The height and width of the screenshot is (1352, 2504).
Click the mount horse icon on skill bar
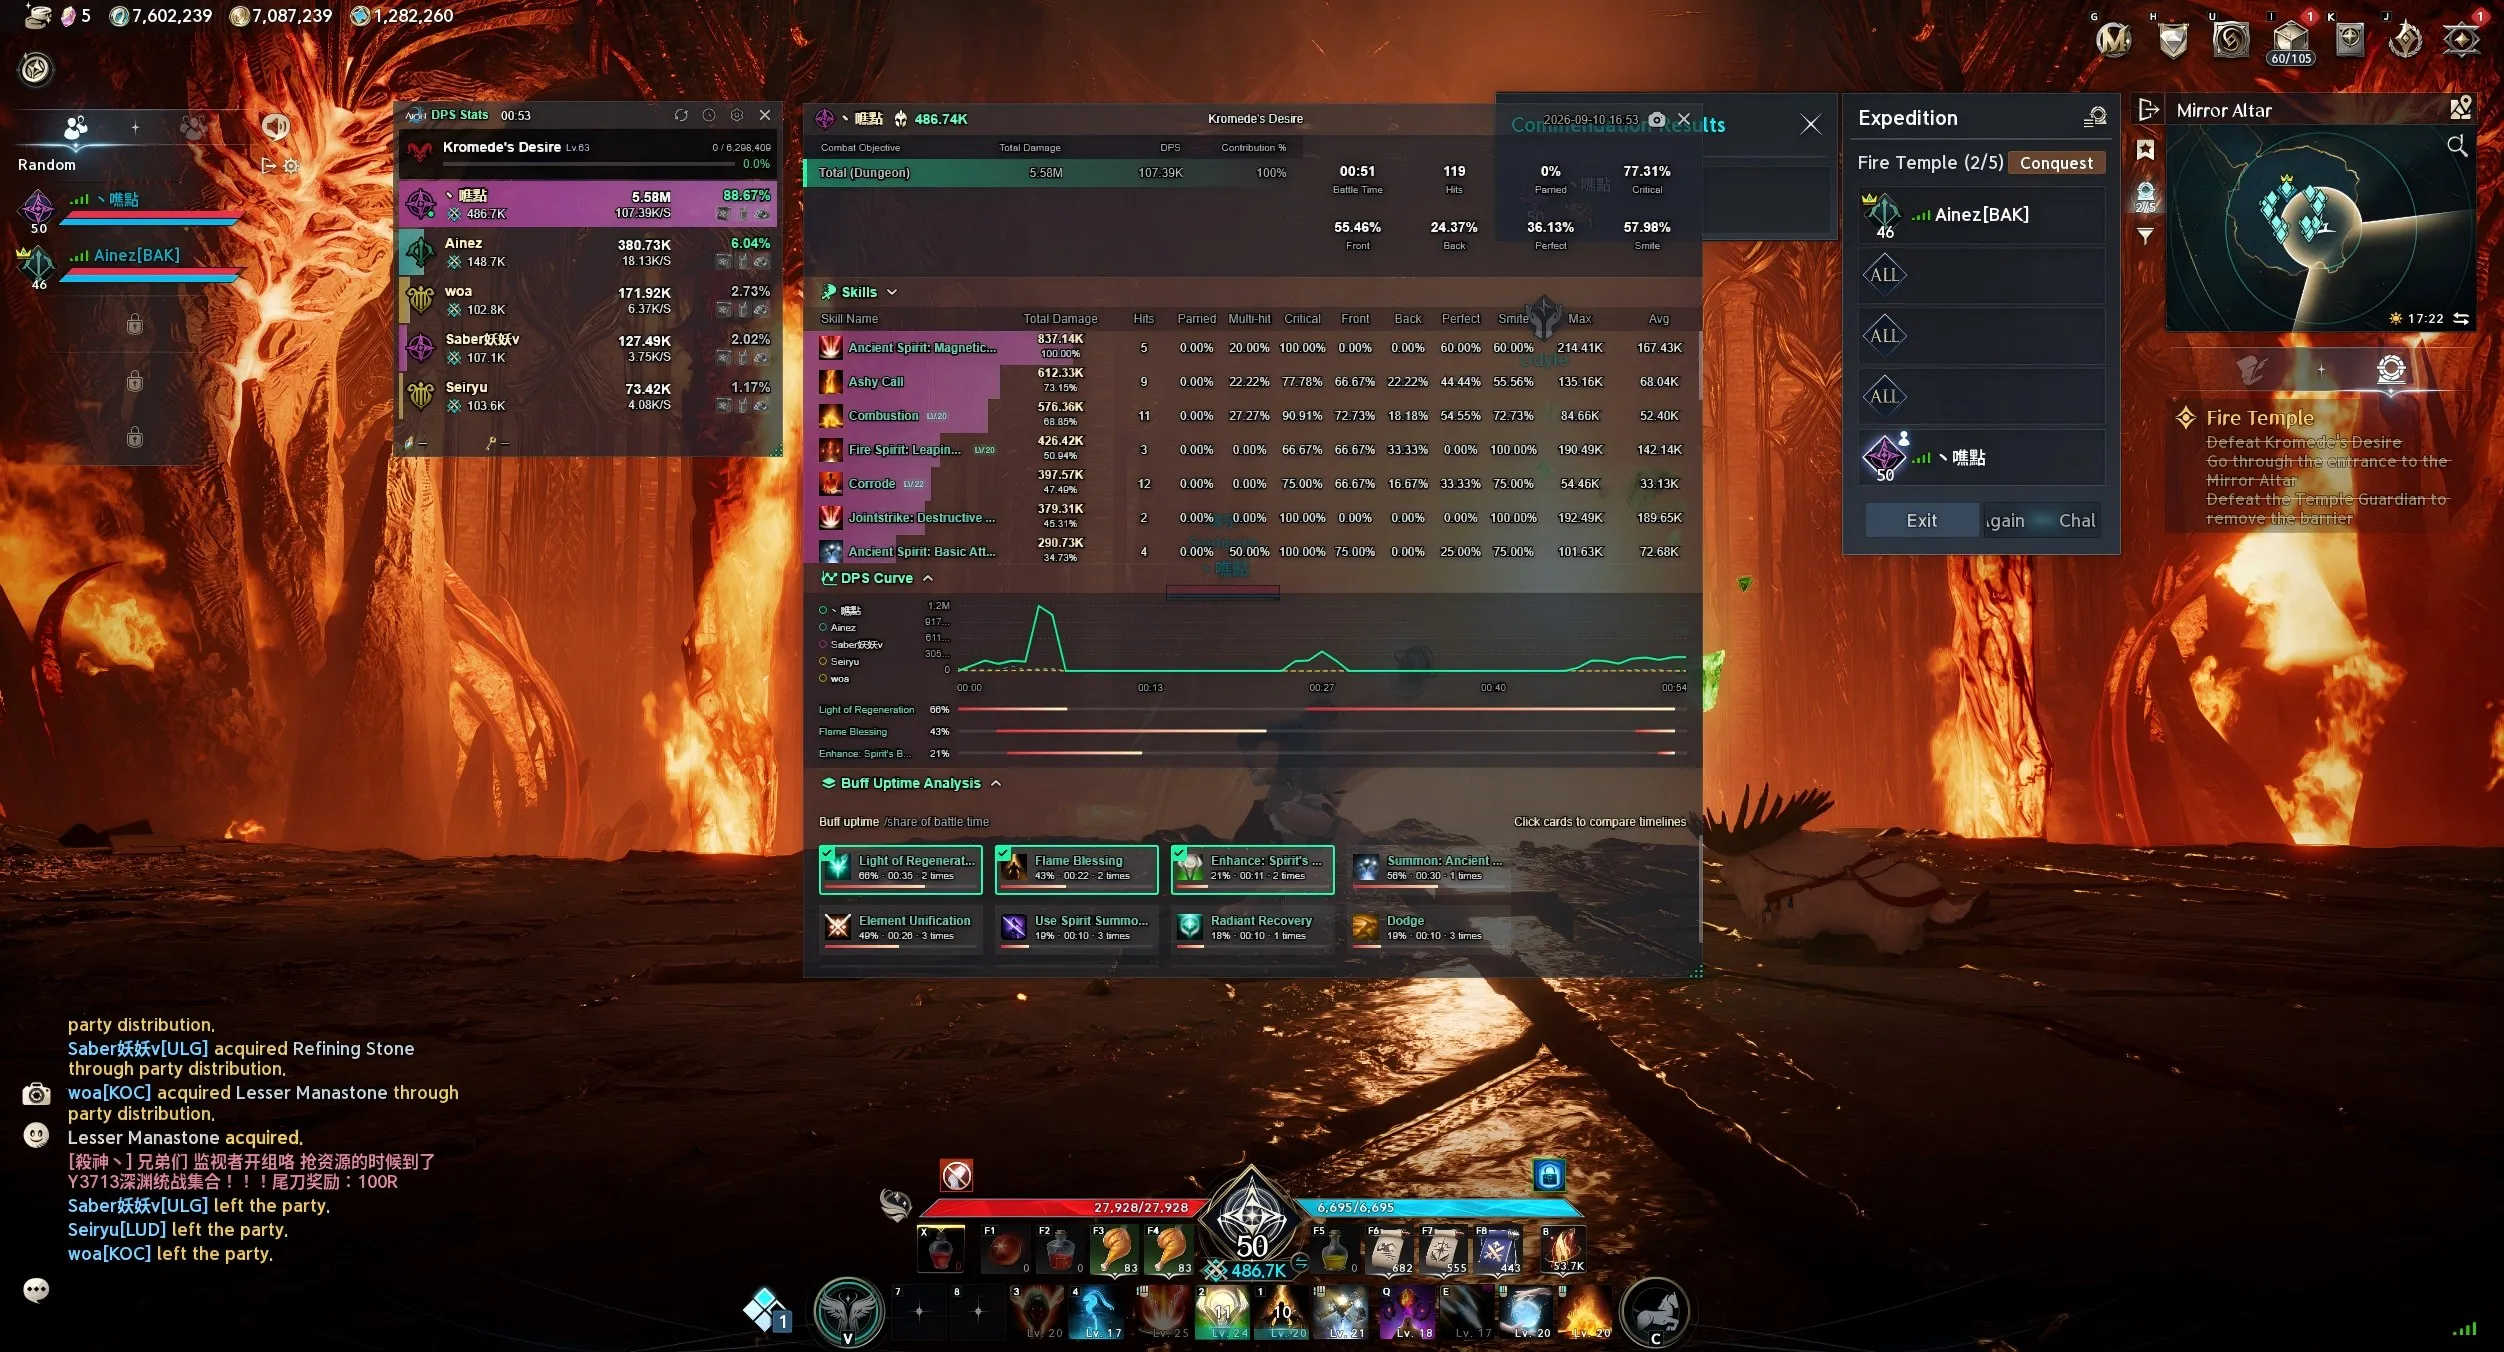pyautogui.click(x=1655, y=1312)
